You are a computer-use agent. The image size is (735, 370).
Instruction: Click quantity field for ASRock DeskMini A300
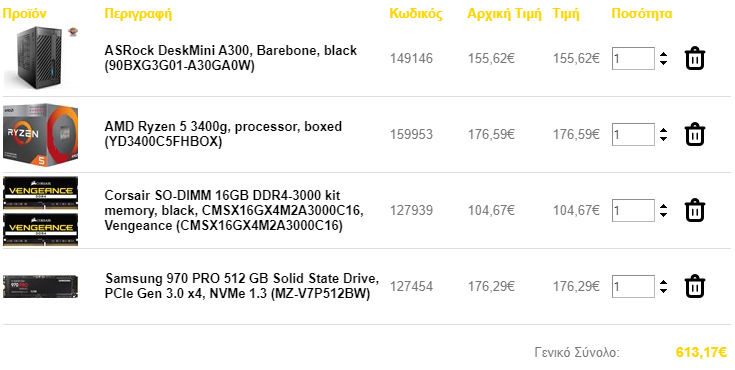(633, 59)
